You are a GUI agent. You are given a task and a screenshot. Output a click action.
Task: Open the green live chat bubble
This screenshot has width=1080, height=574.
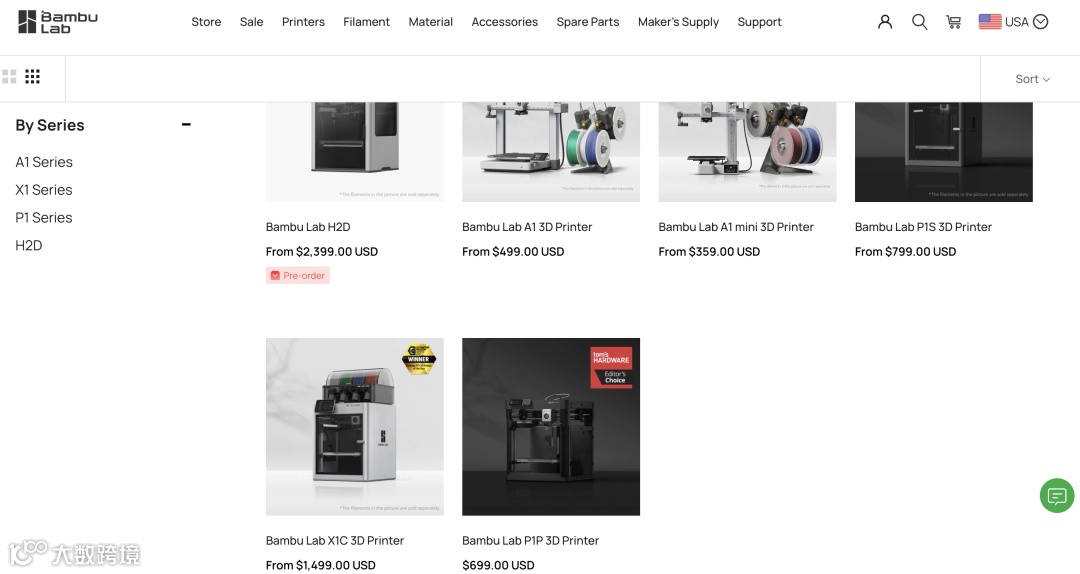(1057, 495)
